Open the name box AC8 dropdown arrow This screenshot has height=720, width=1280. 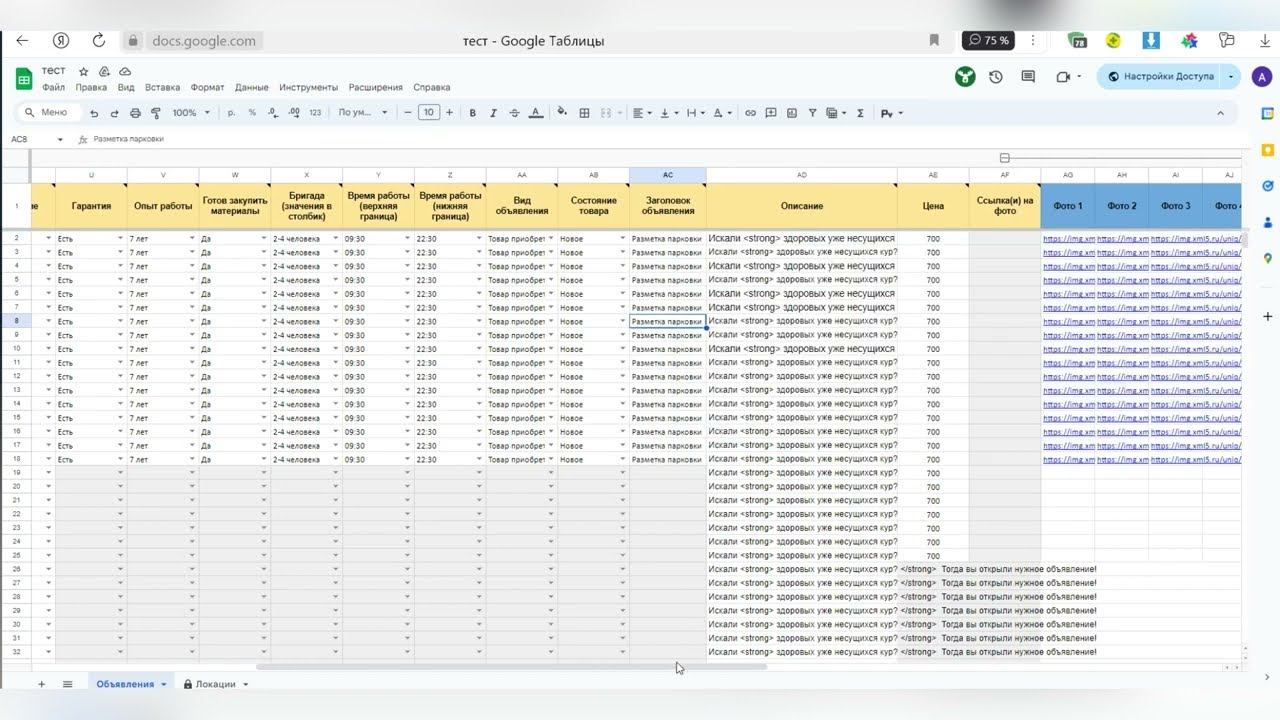(x=60, y=139)
